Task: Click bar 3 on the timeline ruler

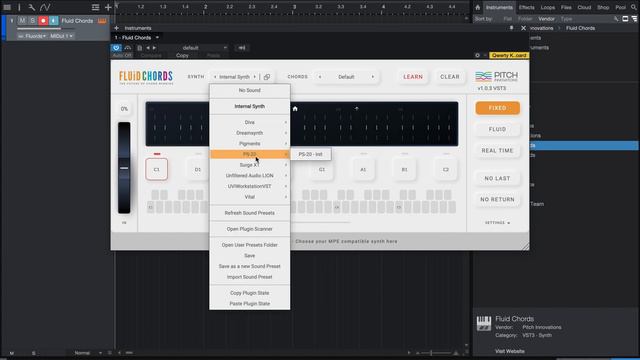Action: coord(294,7)
